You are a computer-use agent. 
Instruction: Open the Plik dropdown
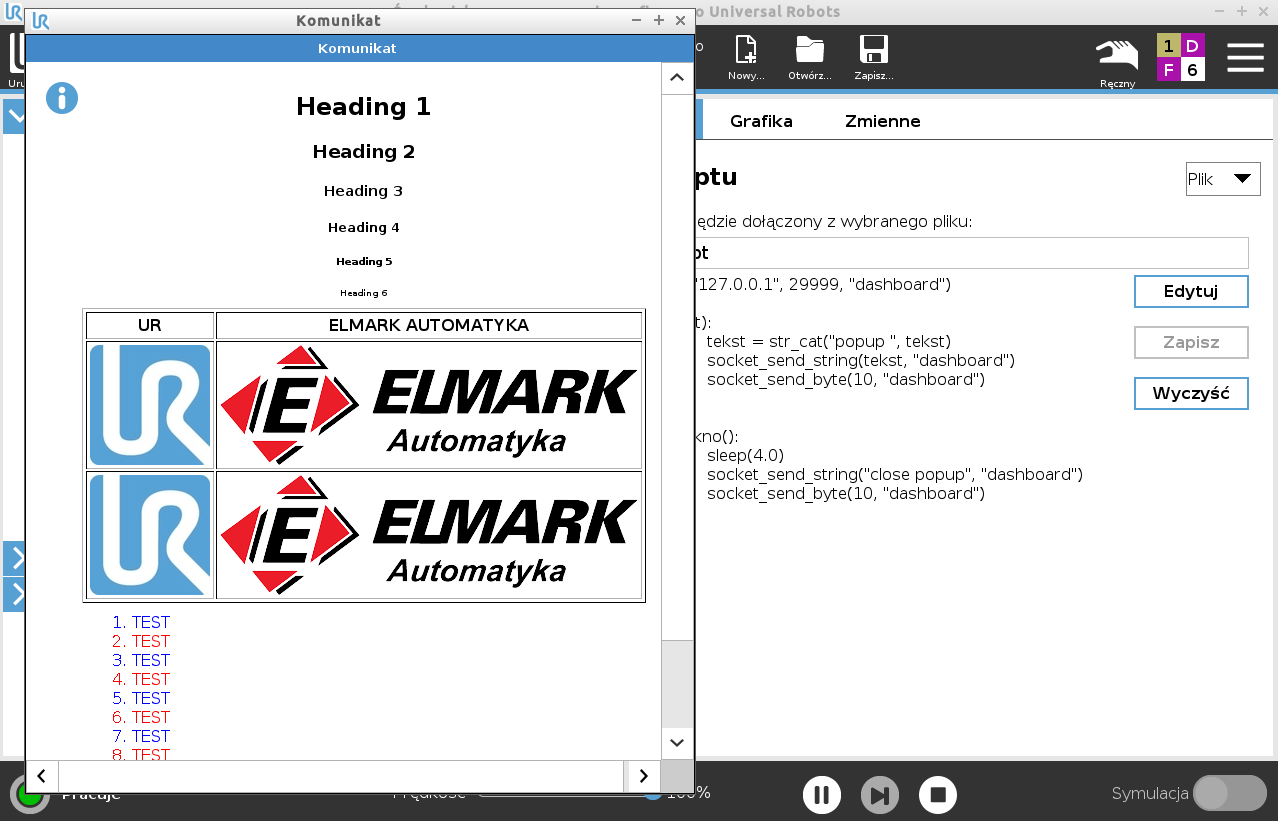tap(1223, 179)
